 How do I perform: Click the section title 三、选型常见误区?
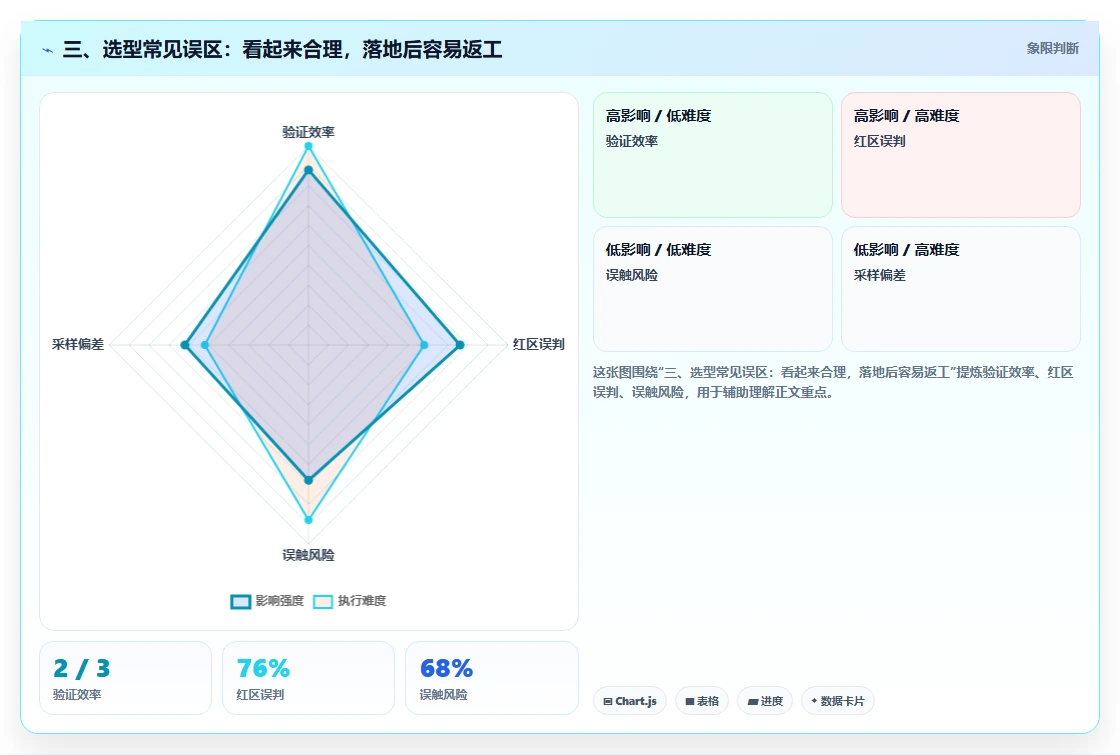click(x=282, y=49)
